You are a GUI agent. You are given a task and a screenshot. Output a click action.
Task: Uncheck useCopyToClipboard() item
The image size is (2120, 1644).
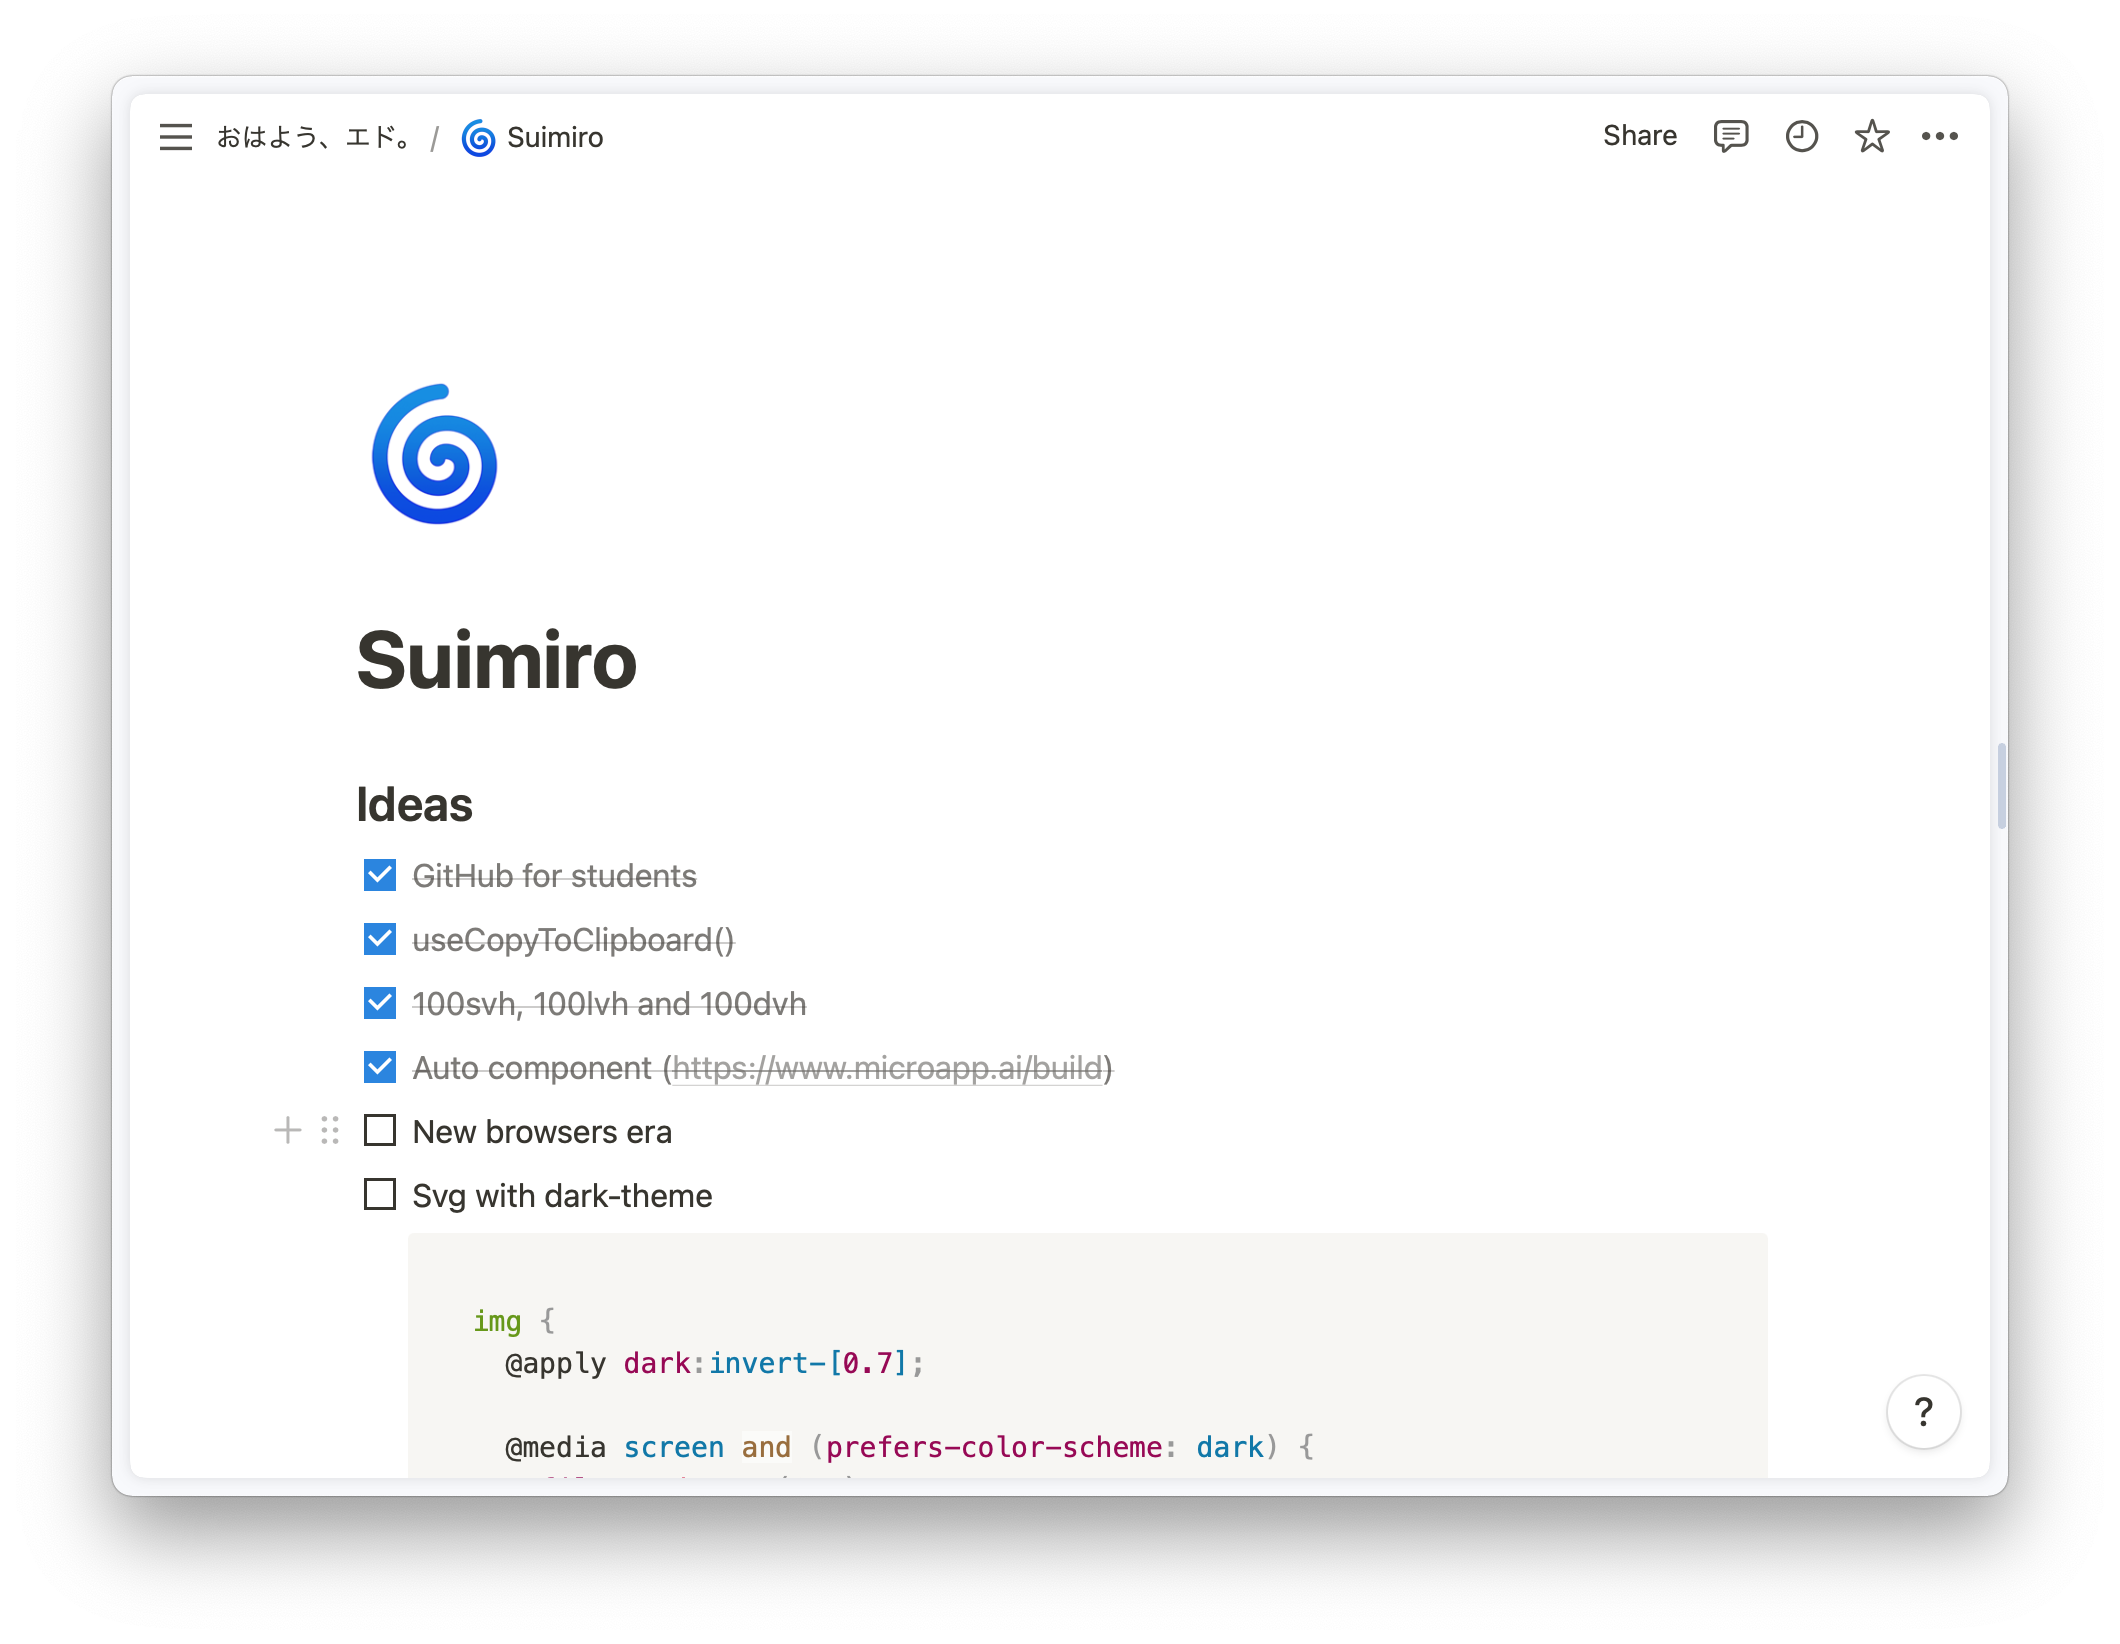click(380, 939)
